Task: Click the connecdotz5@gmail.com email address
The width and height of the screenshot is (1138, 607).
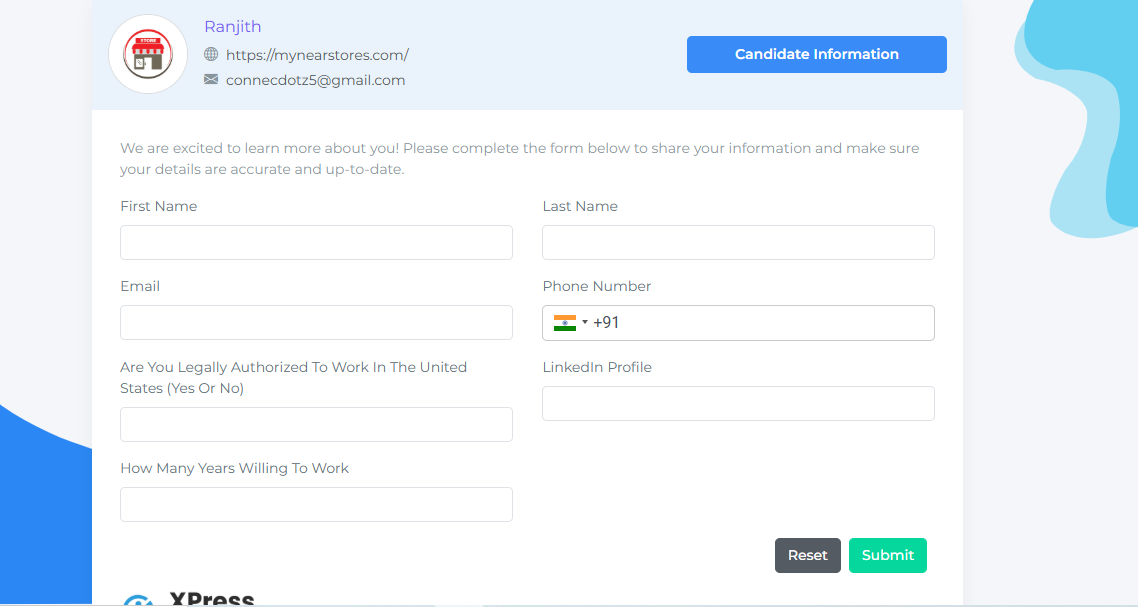Action: click(315, 80)
